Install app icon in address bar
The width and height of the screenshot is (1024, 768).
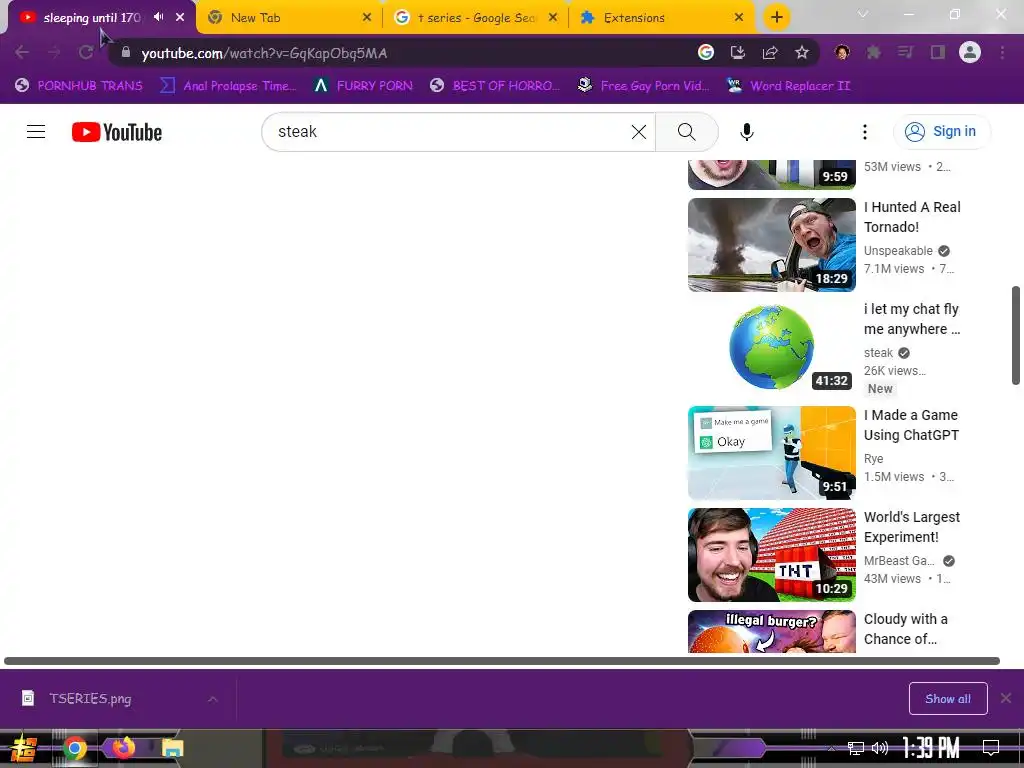point(738,52)
